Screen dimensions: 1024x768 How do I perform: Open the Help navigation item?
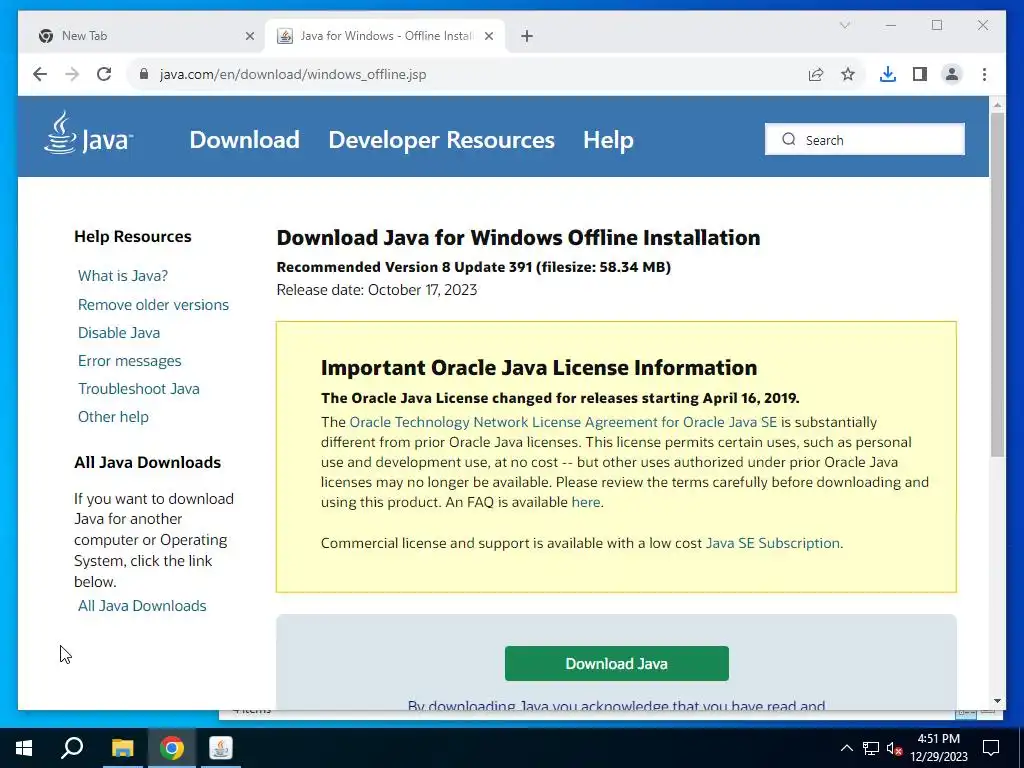[608, 140]
